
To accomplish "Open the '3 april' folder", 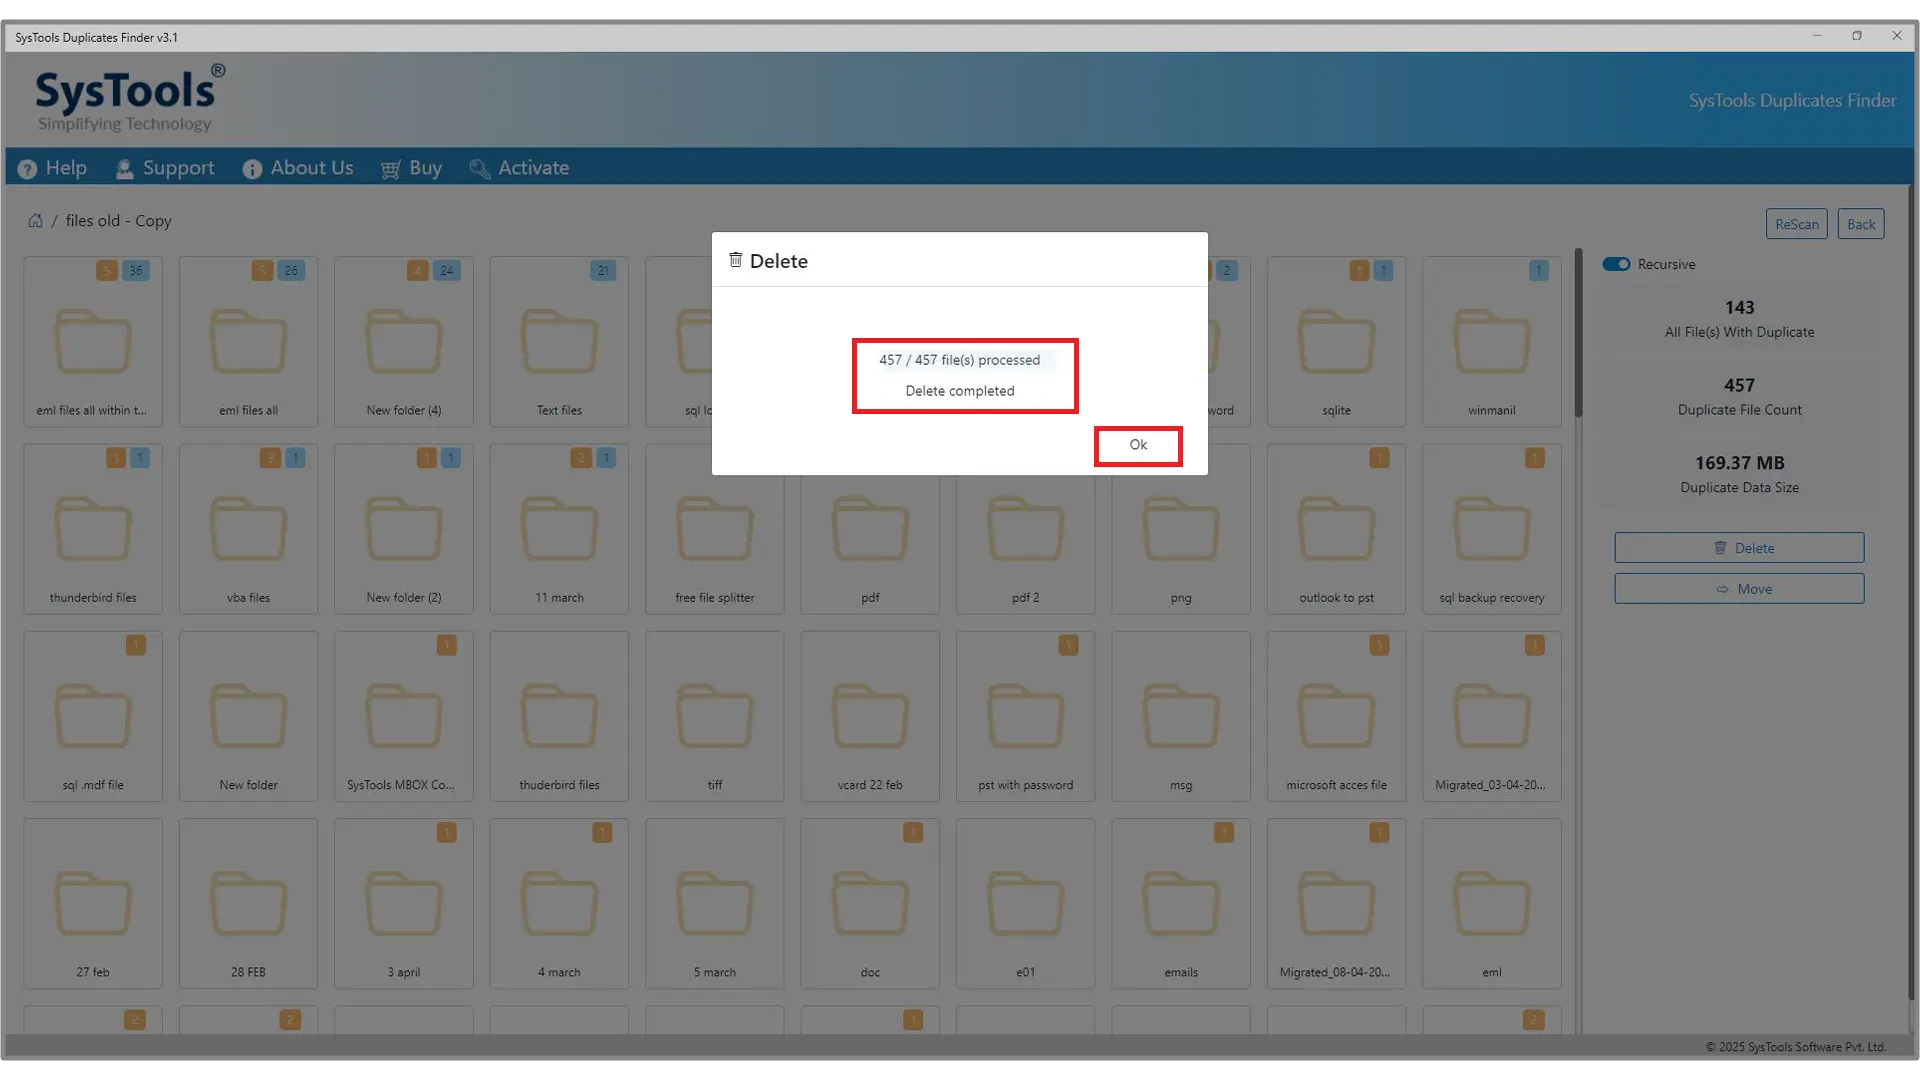I will (404, 904).
